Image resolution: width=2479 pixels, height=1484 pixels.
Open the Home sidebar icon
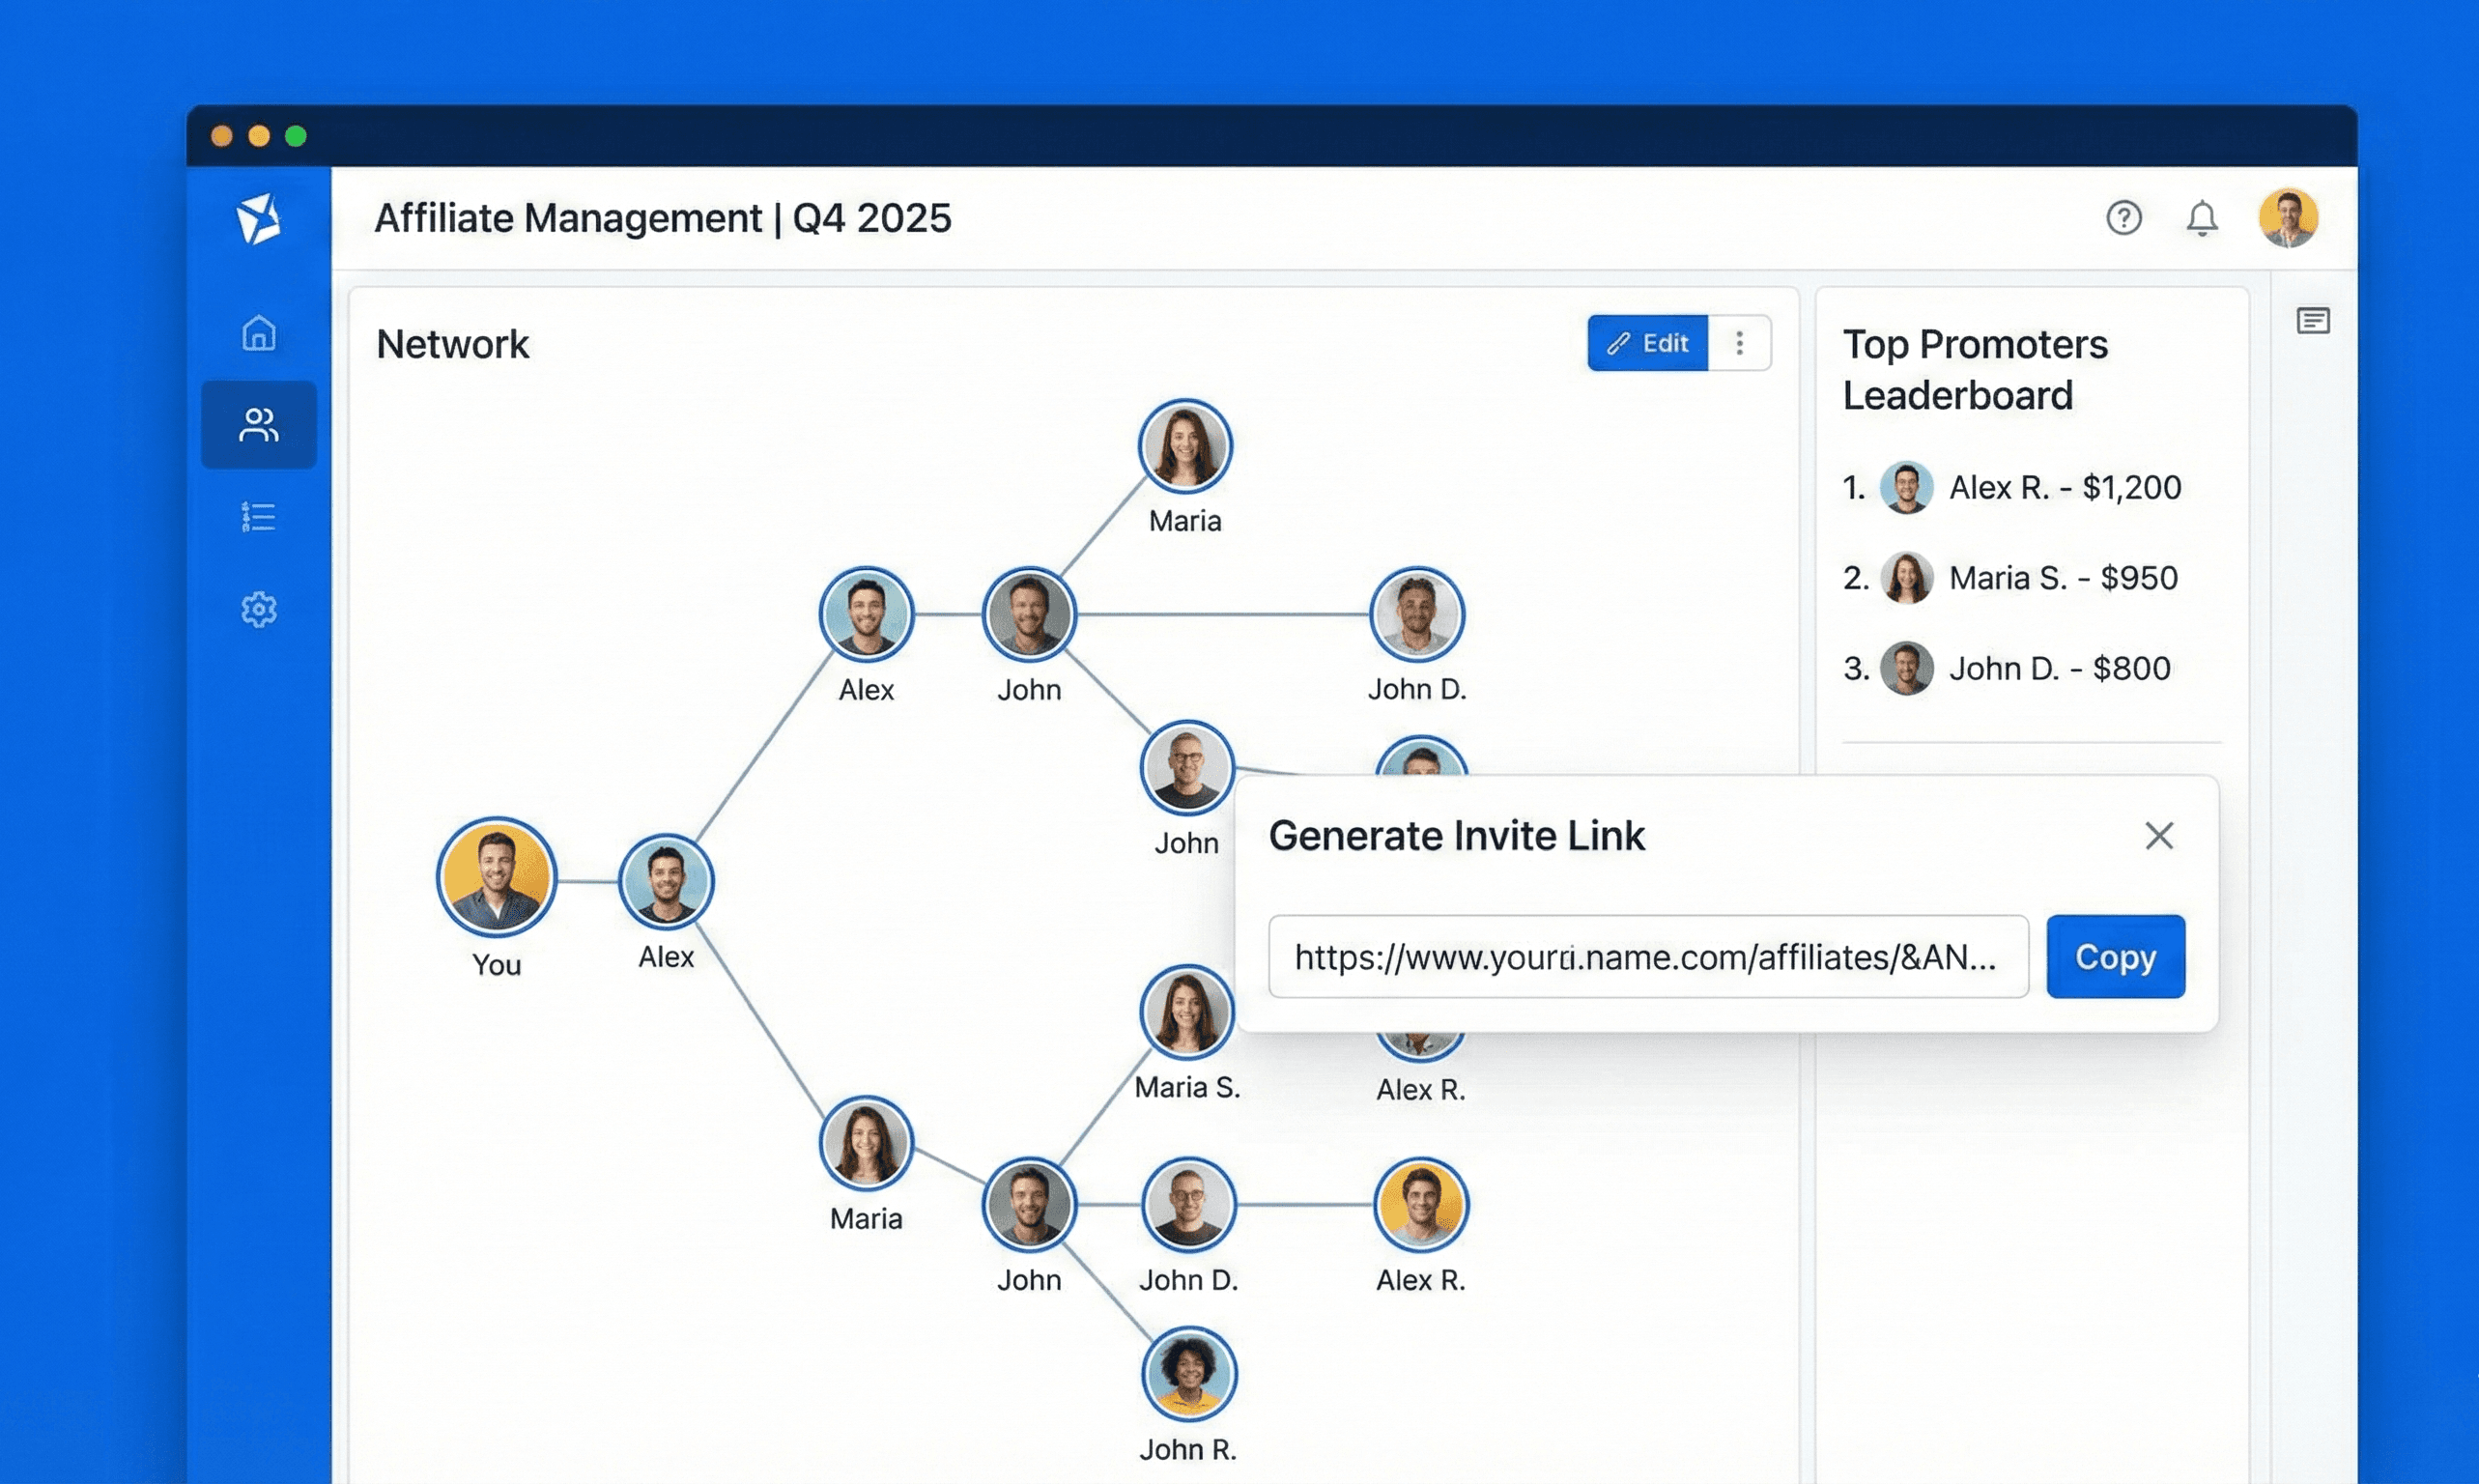[x=259, y=332]
